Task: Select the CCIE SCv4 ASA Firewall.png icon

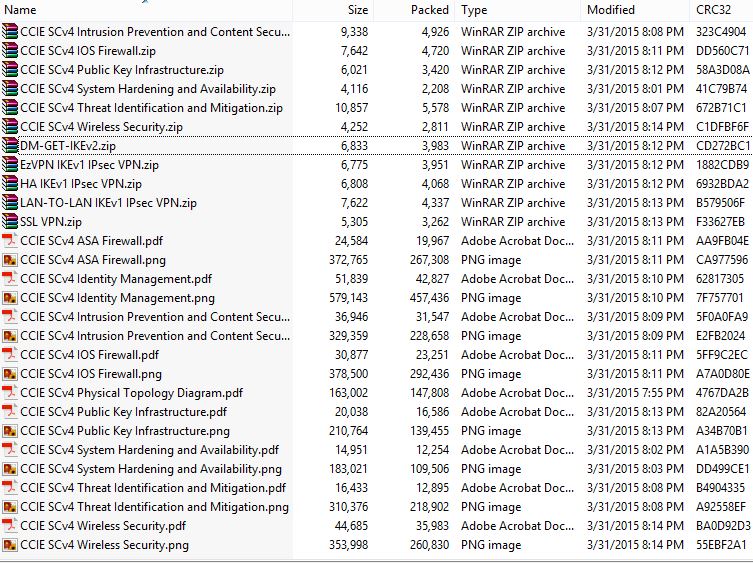Action: click(x=10, y=260)
